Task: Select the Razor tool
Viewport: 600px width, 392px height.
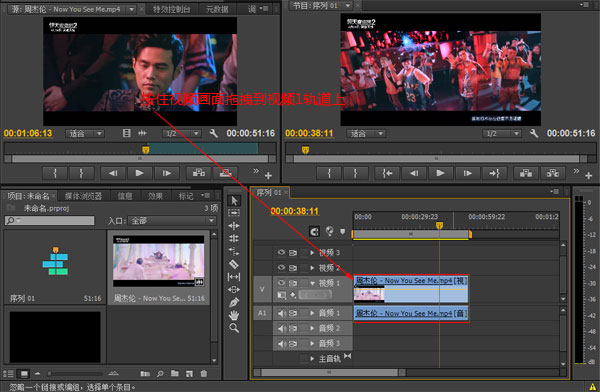Action: point(234,264)
